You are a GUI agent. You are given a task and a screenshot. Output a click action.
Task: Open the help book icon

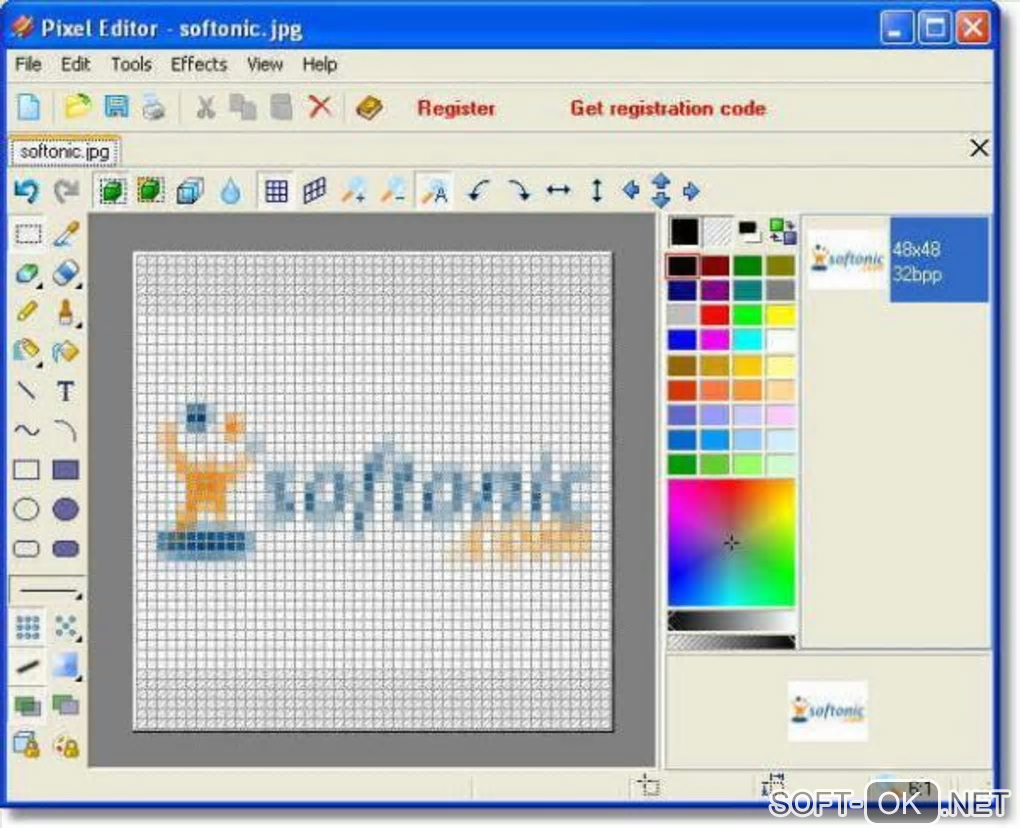point(369,107)
